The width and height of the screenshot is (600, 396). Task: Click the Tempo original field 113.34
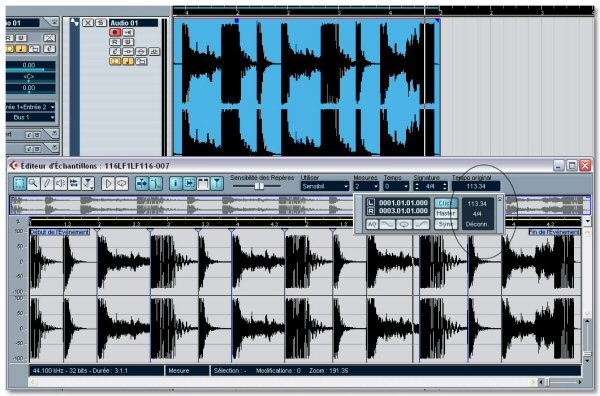(x=476, y=186)
